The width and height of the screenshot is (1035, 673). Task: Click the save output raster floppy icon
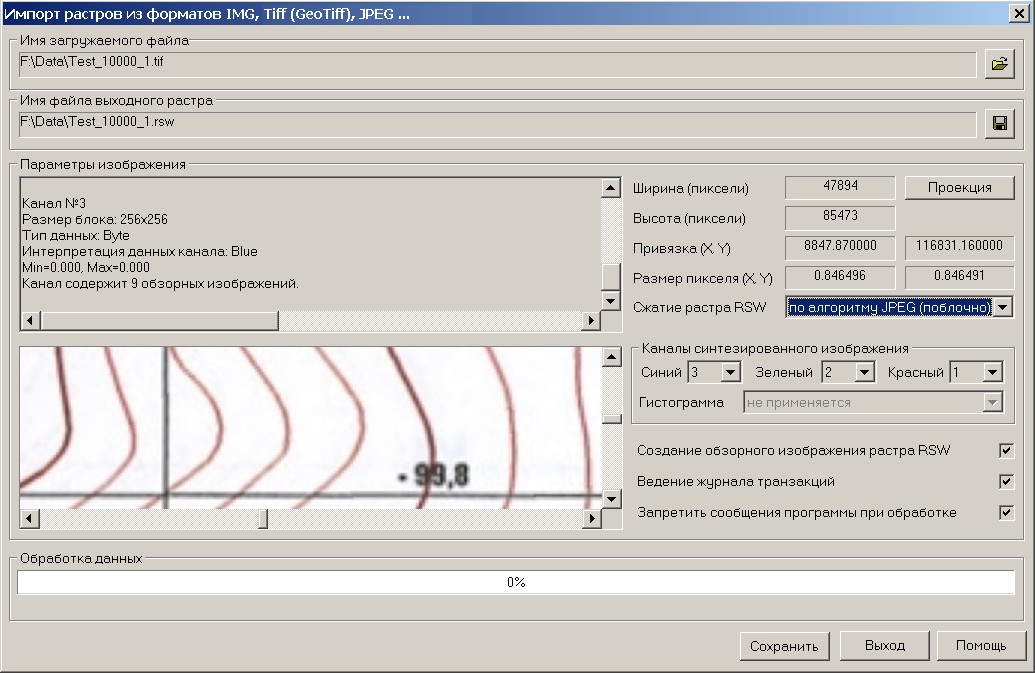998,123
